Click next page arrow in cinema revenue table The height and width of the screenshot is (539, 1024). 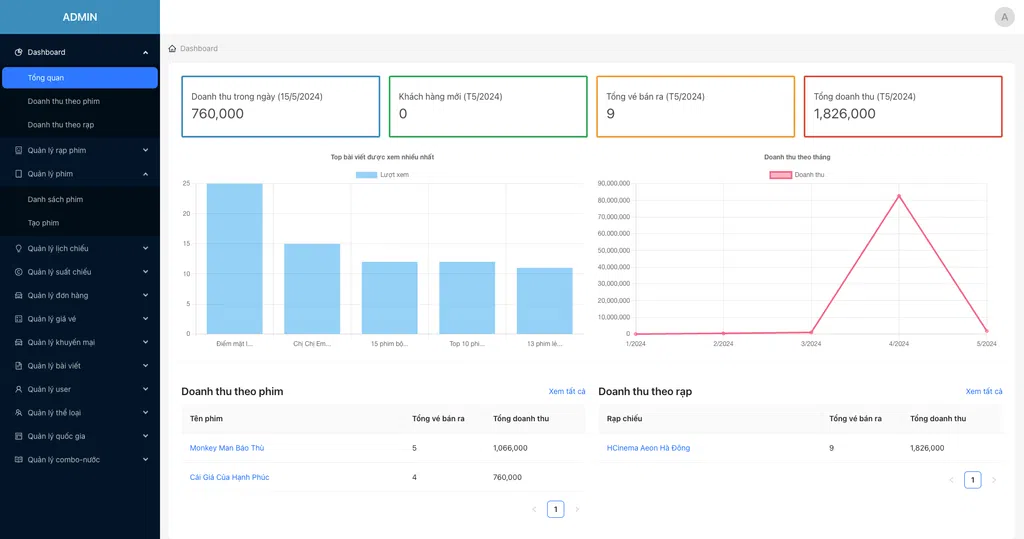coord(994,480)
